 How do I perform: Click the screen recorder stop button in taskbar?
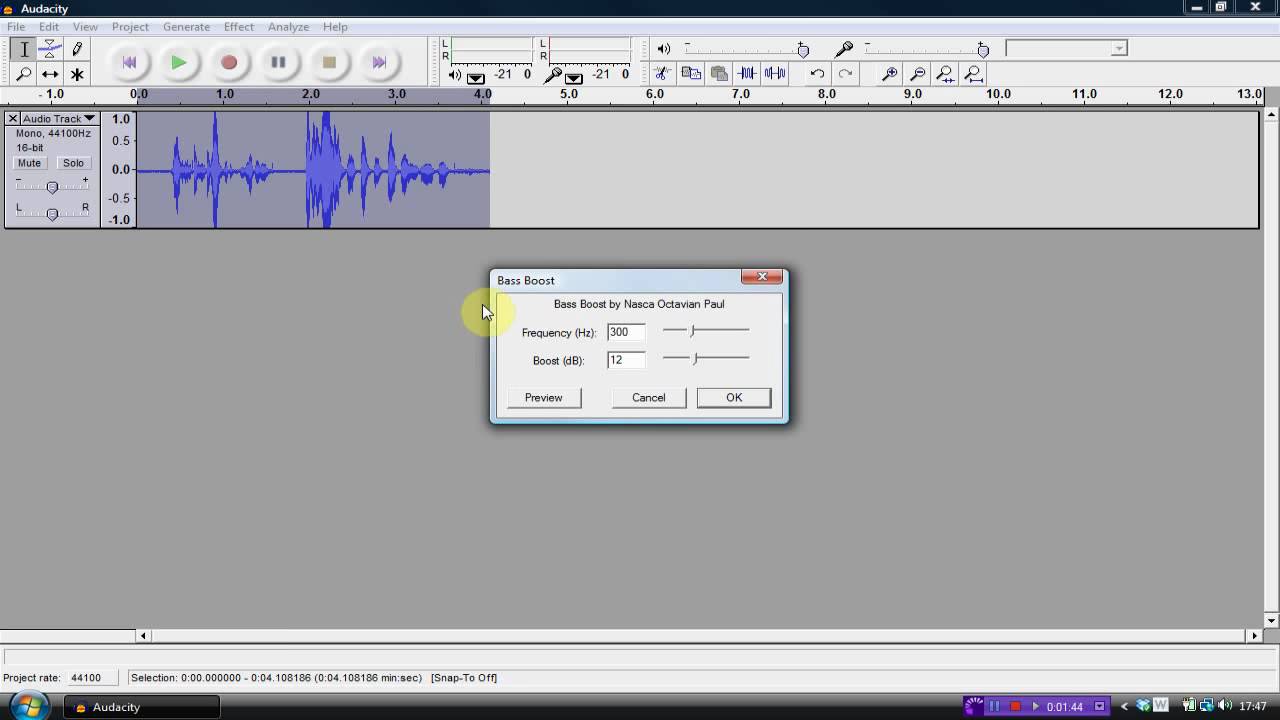point(1015,707)
